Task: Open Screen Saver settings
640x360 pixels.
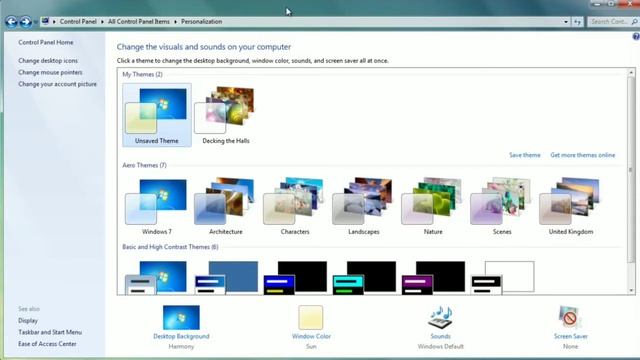Action: tap(570, 318)
